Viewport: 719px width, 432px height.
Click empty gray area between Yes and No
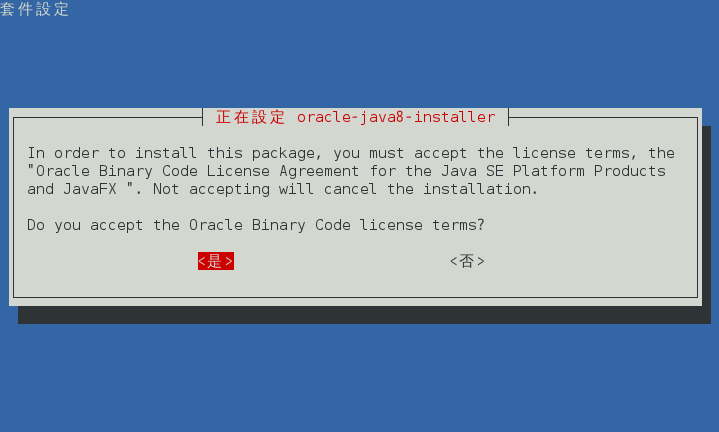[x=342, y=261]
